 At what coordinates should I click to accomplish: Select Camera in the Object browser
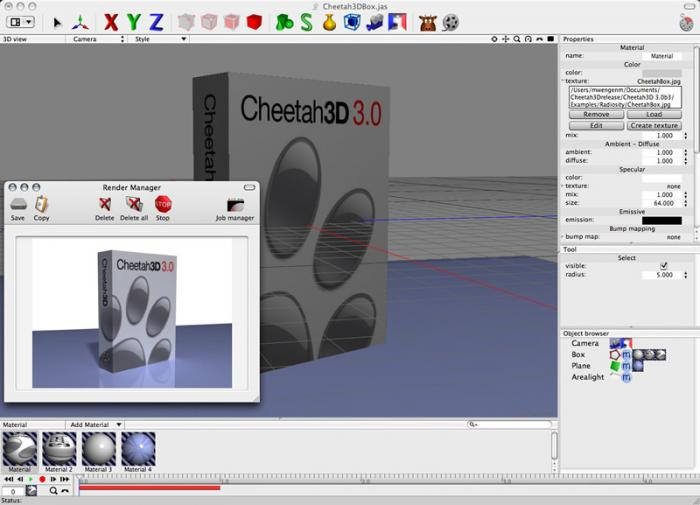point(585,343)
